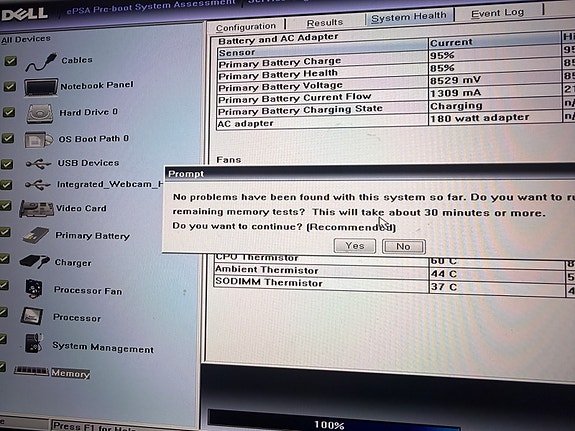Toggle the Notebook Panel checkbox
The height and width of the screenshot is (431, 575).
pyautogui.click(x=10, y=87)
